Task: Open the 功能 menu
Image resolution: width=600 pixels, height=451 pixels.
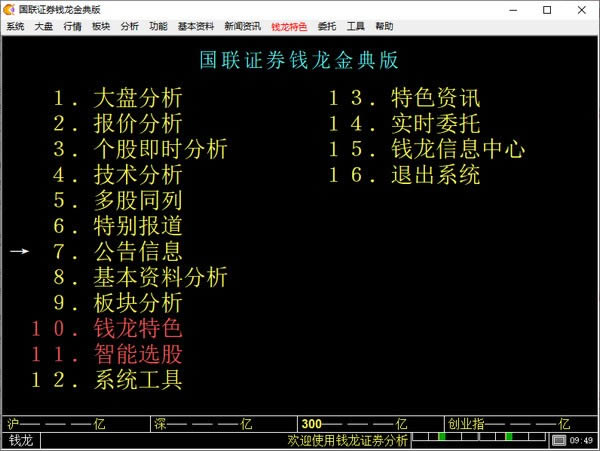Action: pos(158,26)
